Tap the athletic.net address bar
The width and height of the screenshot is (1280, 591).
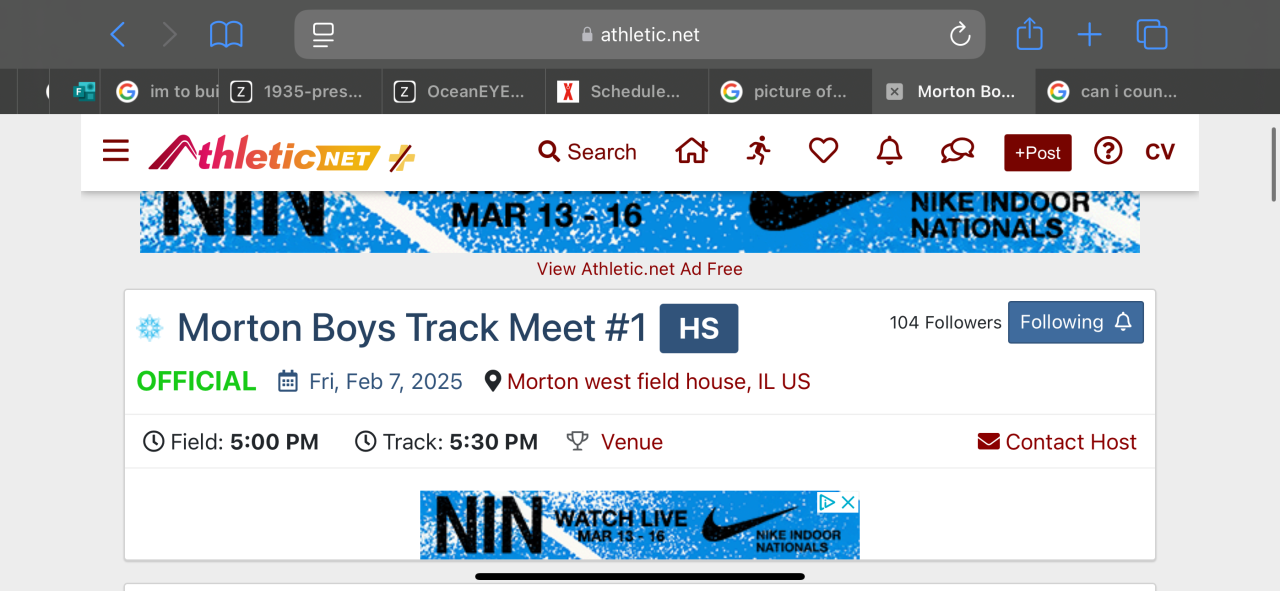[640, 35]
